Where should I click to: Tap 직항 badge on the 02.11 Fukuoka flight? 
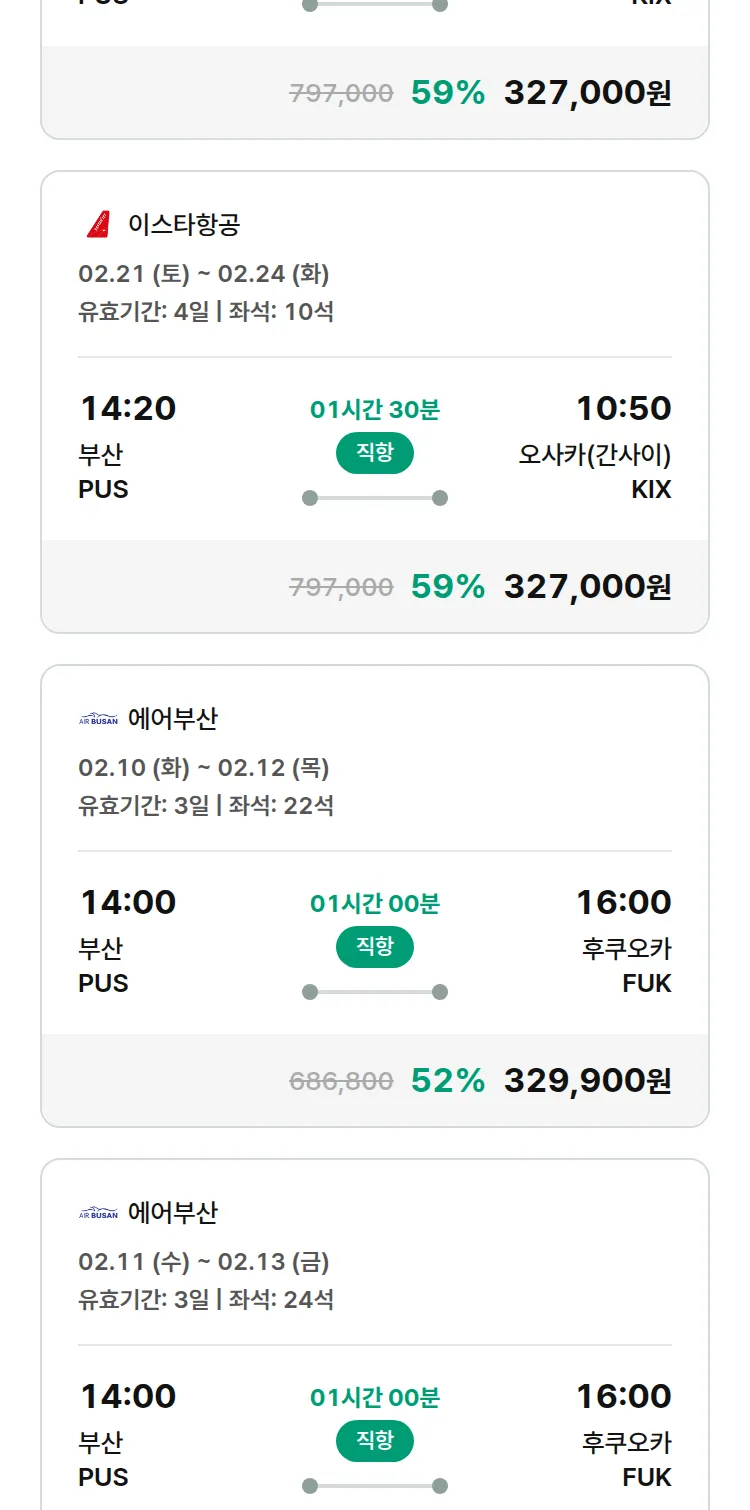375,1441
